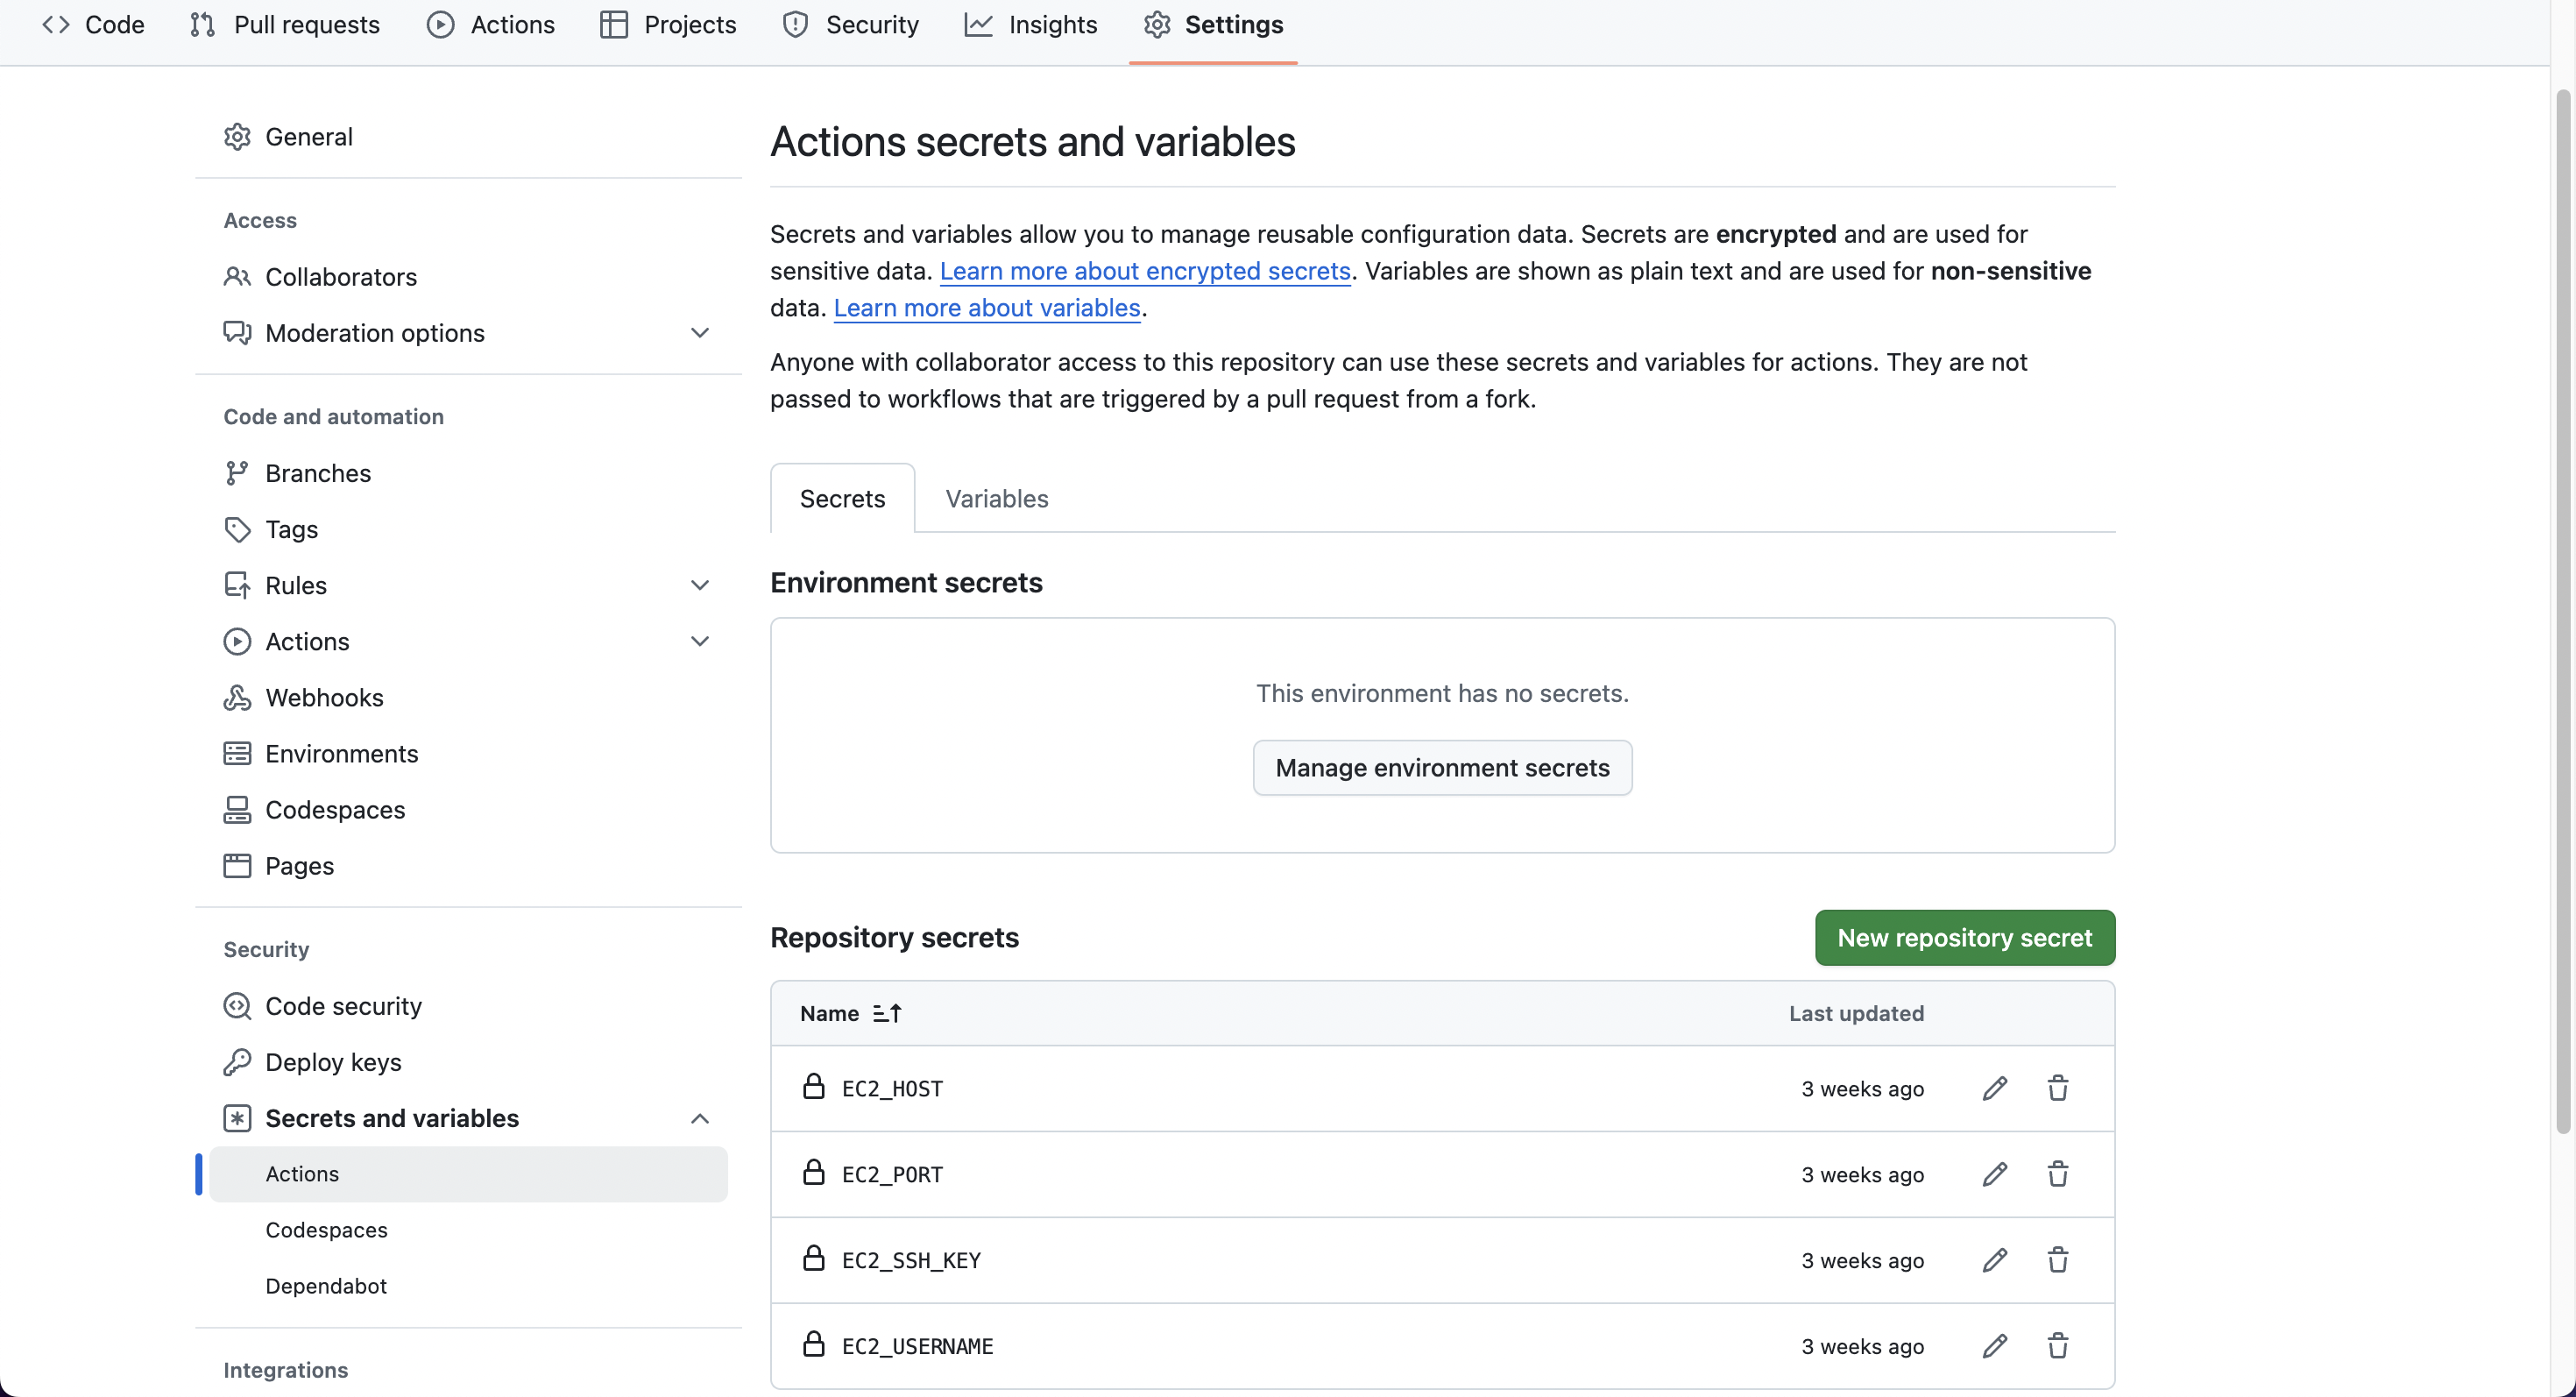Click the Pages sidebar icon
2576x1397 pixels.
239,866
